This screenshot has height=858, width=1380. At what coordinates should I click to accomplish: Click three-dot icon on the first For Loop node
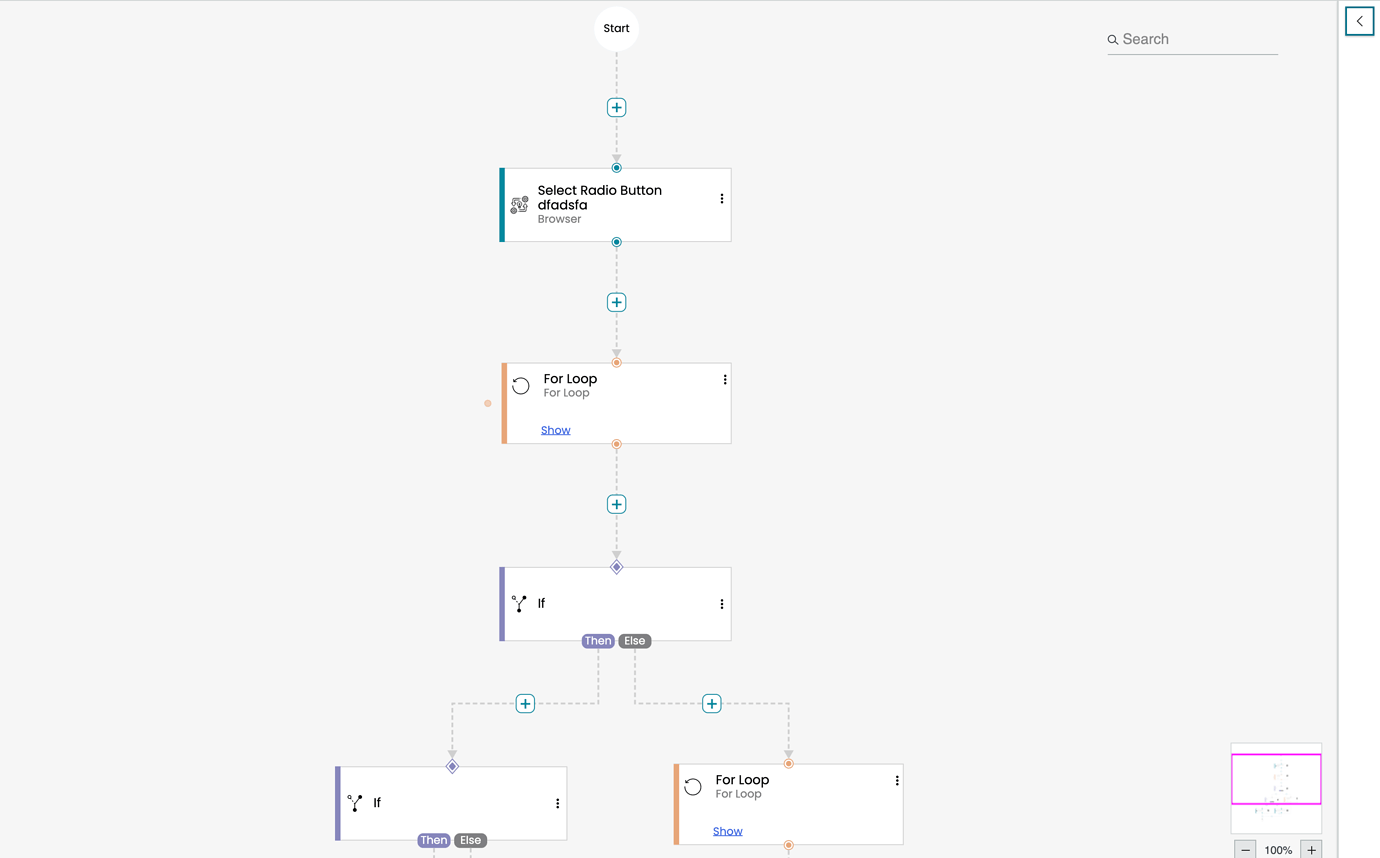(x=725, y=379)
